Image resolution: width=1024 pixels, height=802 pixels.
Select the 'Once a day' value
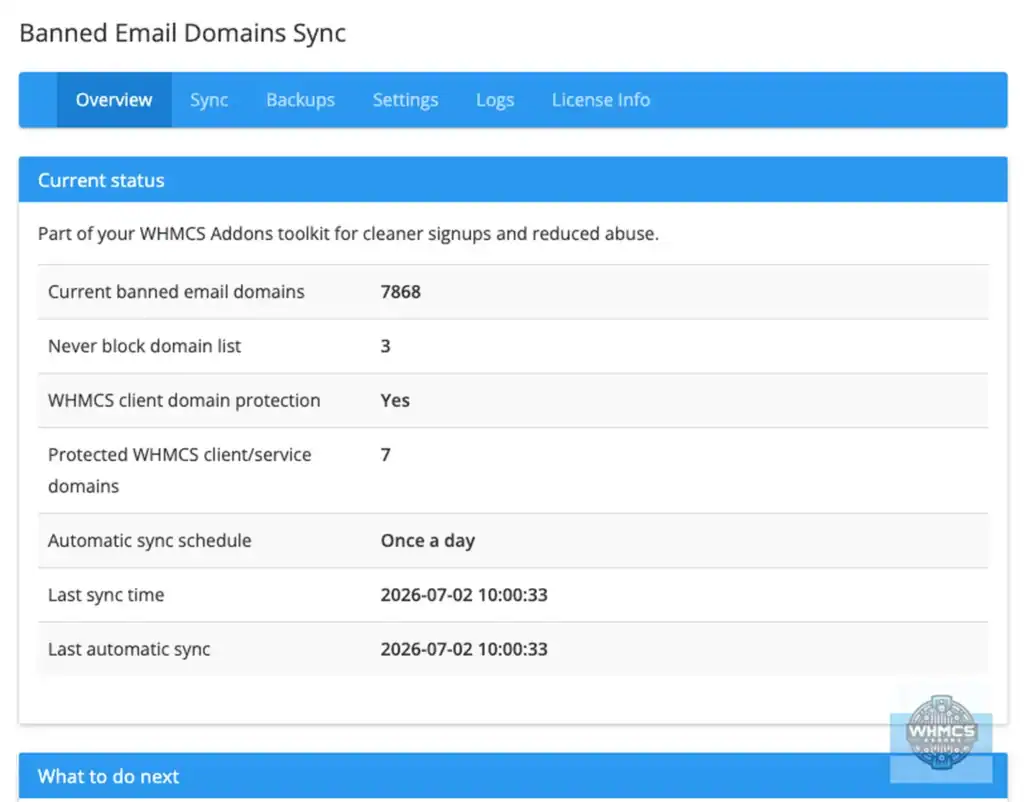pyautogui.click(x=428, y=541)
